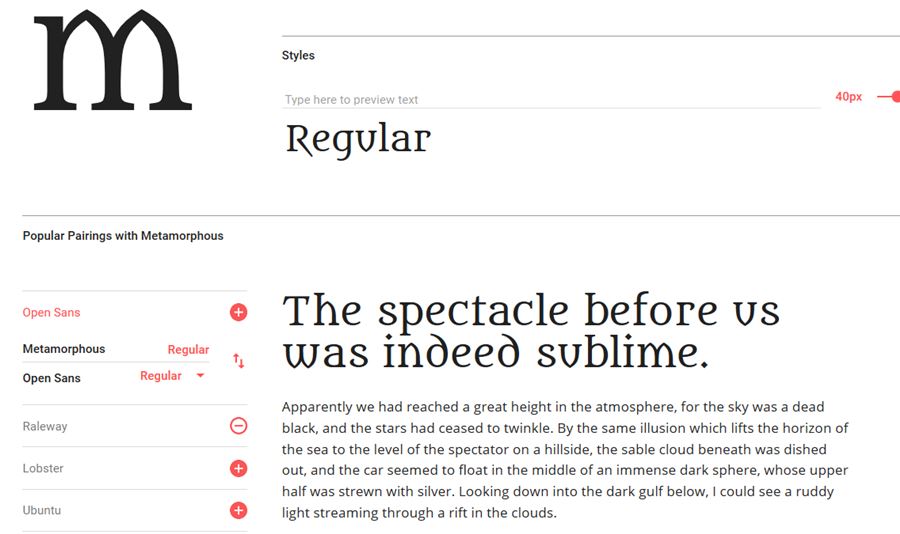The width and height of the screenshot is (900, 534).
Task: Click the Regular style next to Metamorphous
Action: click(x=188, y=350)
